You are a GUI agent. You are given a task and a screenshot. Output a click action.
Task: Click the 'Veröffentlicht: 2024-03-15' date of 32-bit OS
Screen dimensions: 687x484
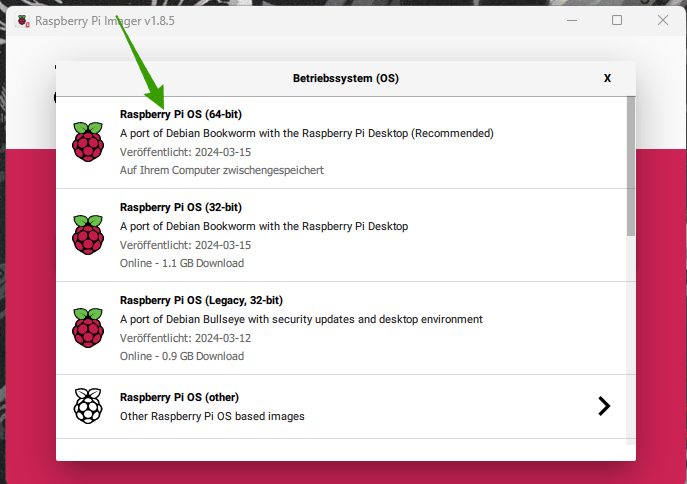click(185, 245)
